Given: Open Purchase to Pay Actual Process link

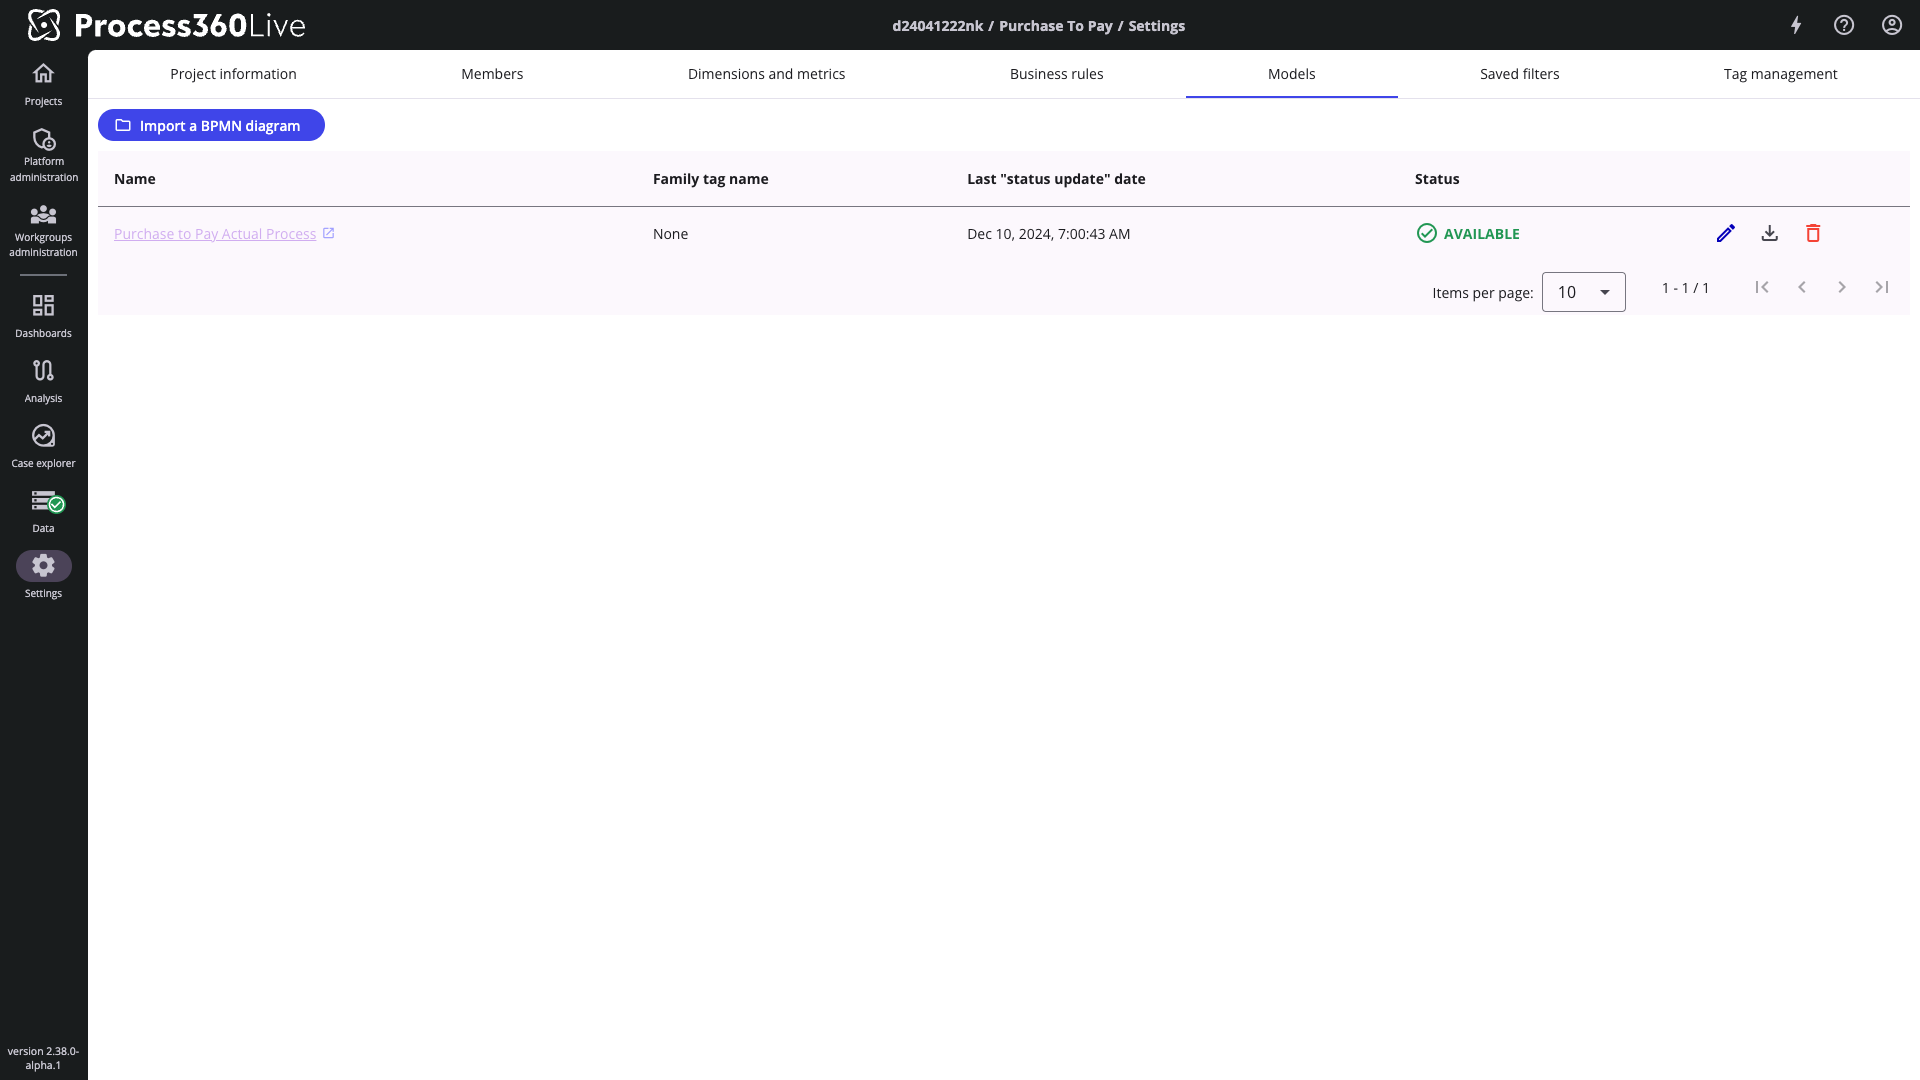Looking at the screenshot, I should (x=215, y=234).
